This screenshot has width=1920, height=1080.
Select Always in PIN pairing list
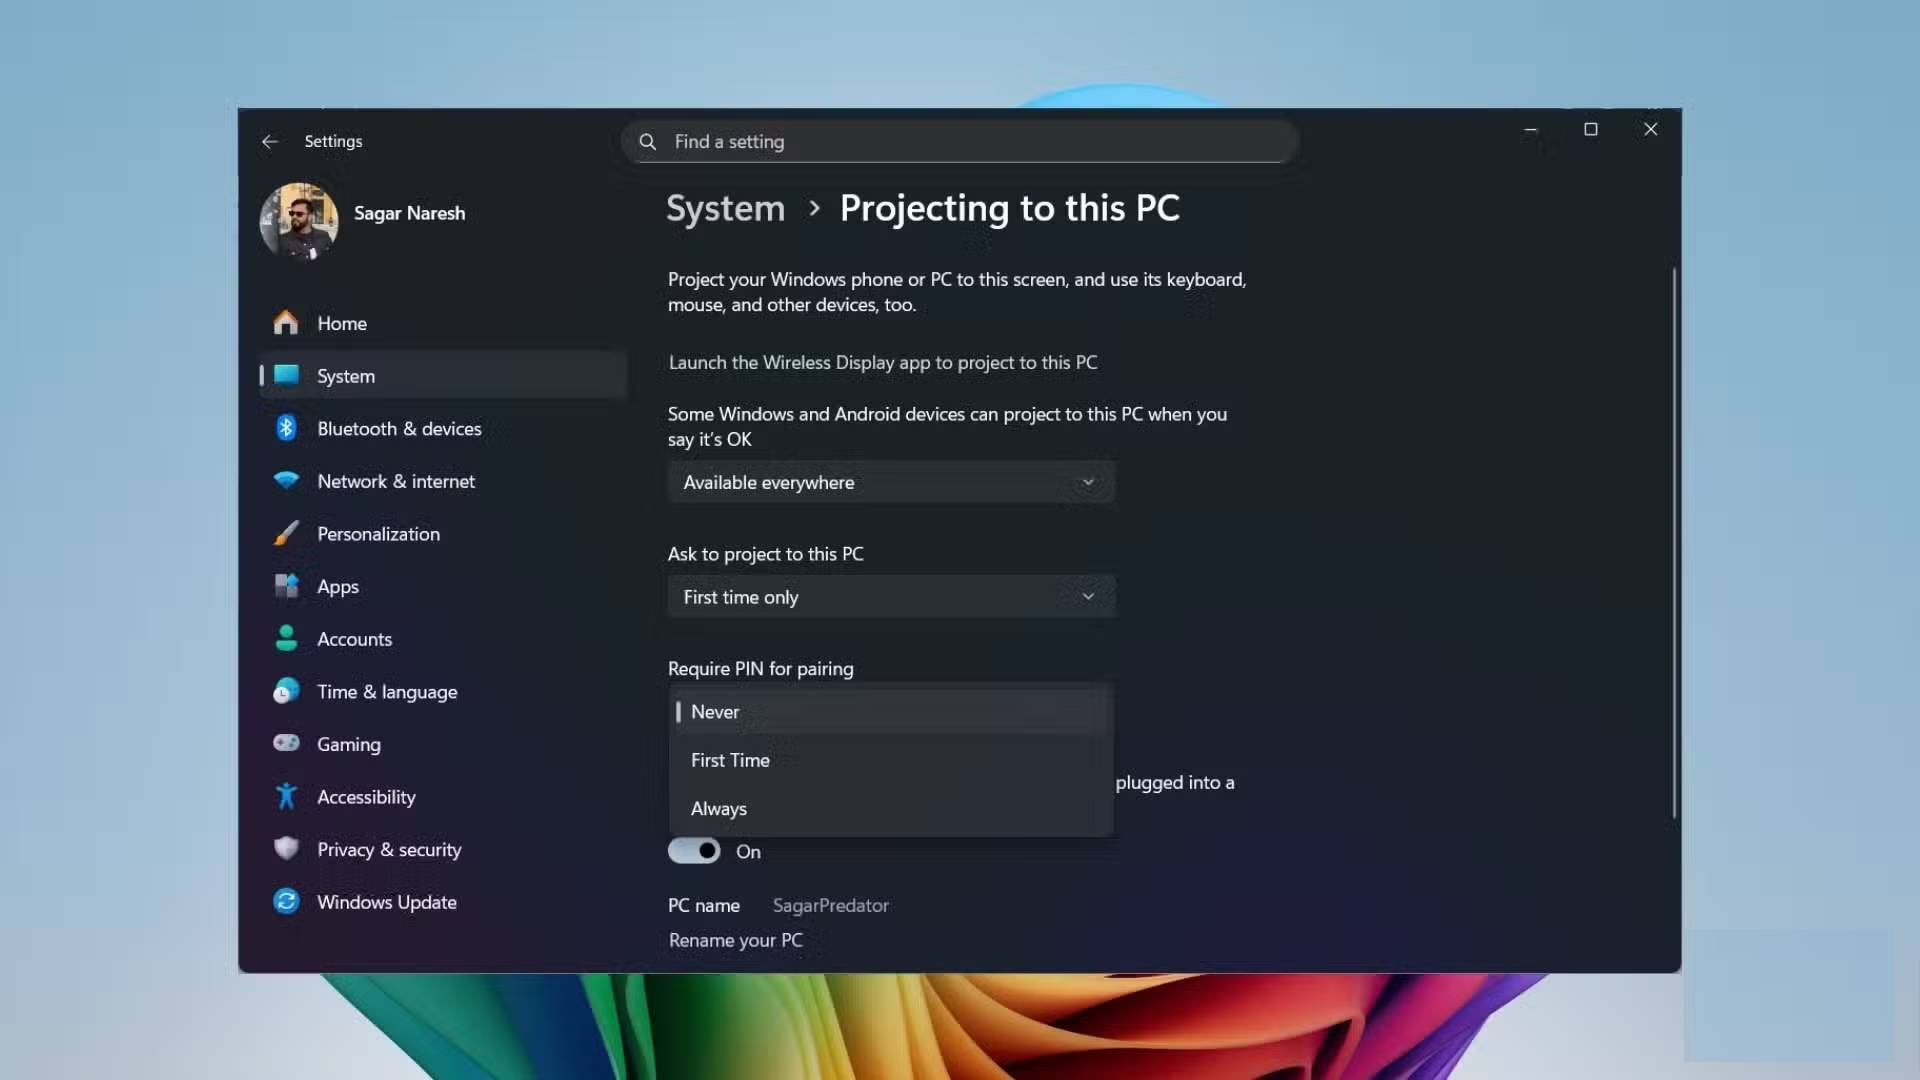(x=719, y=809)
